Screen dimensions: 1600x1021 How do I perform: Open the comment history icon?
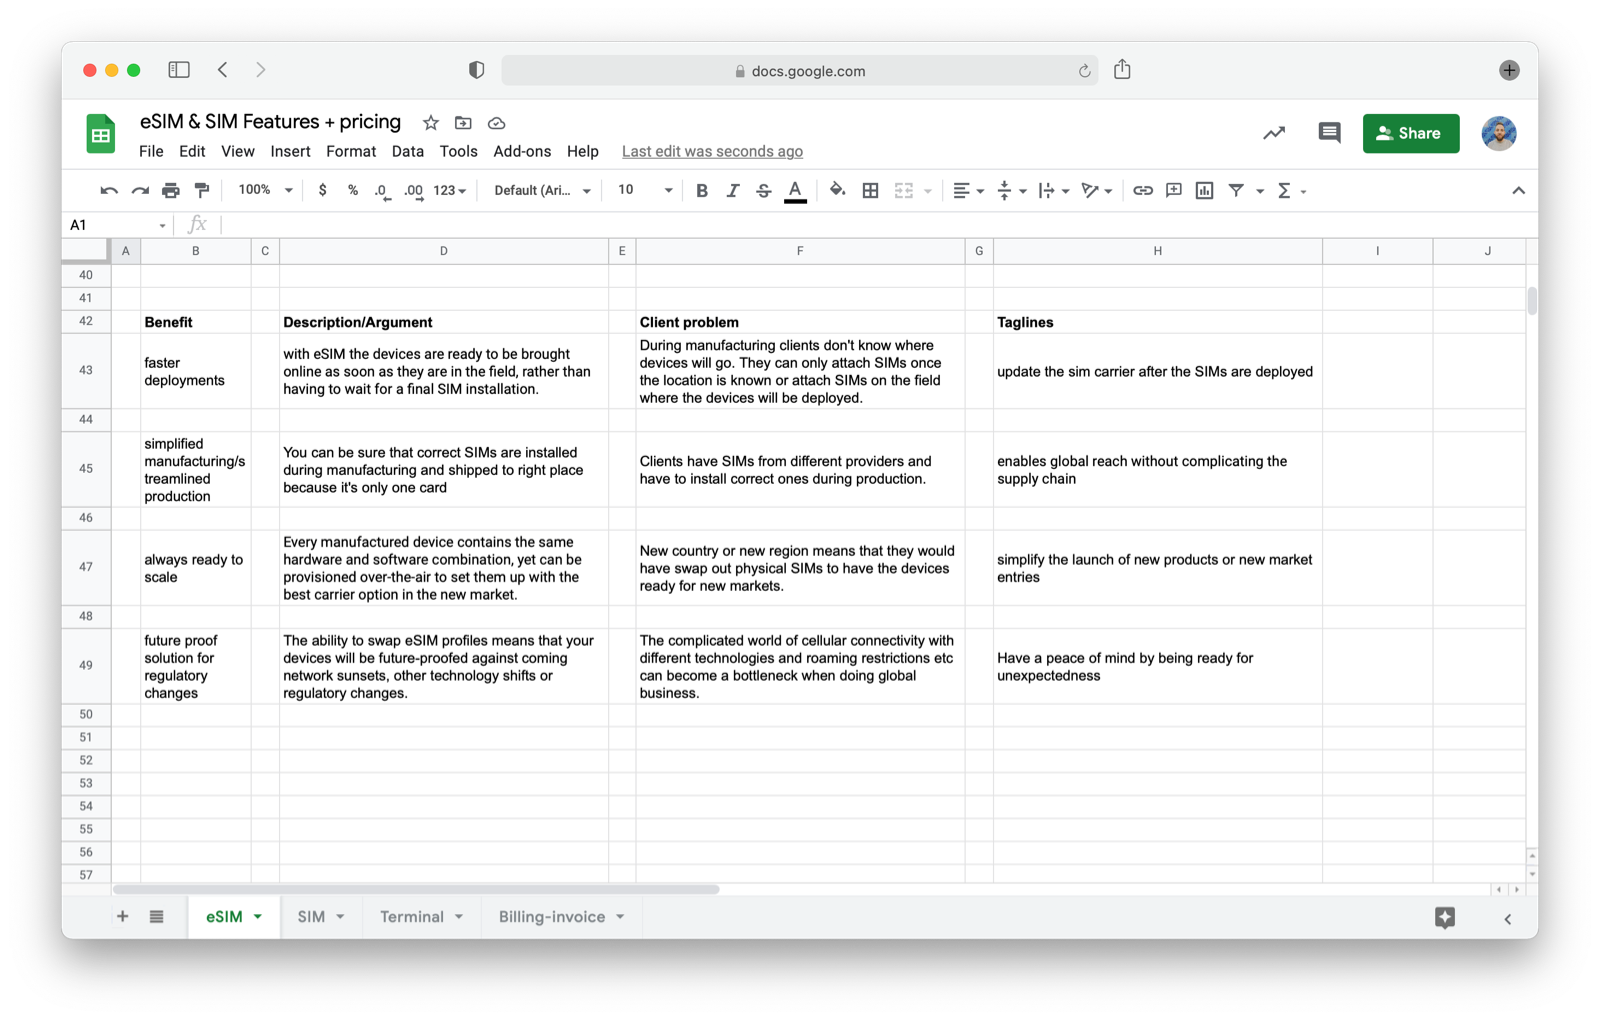(1328, 133)
